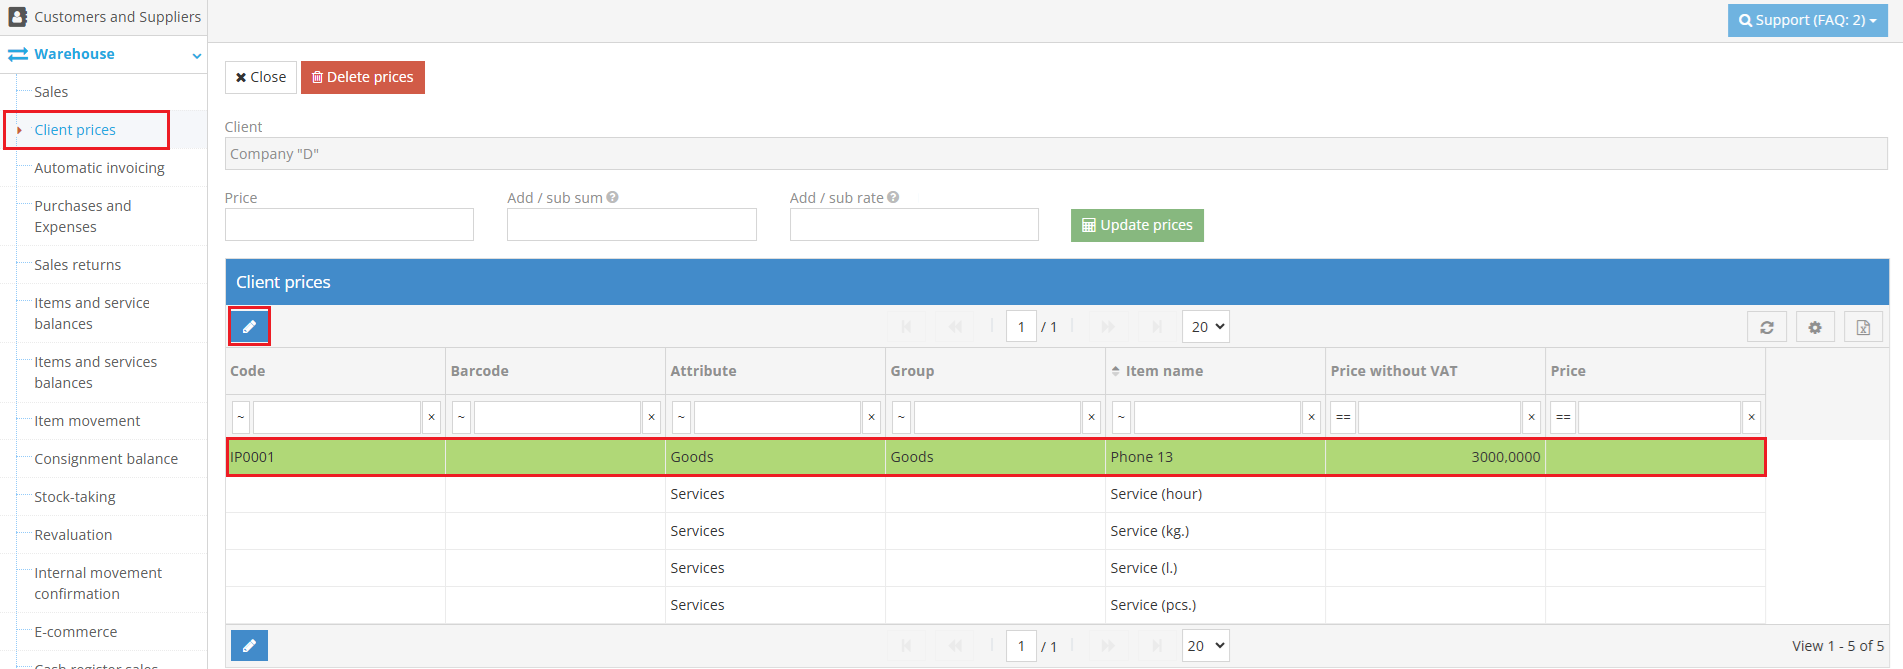Click the Delete prices button
Image resolution: width=1903 pixels, height=669 pixels.
click(362, 77)
